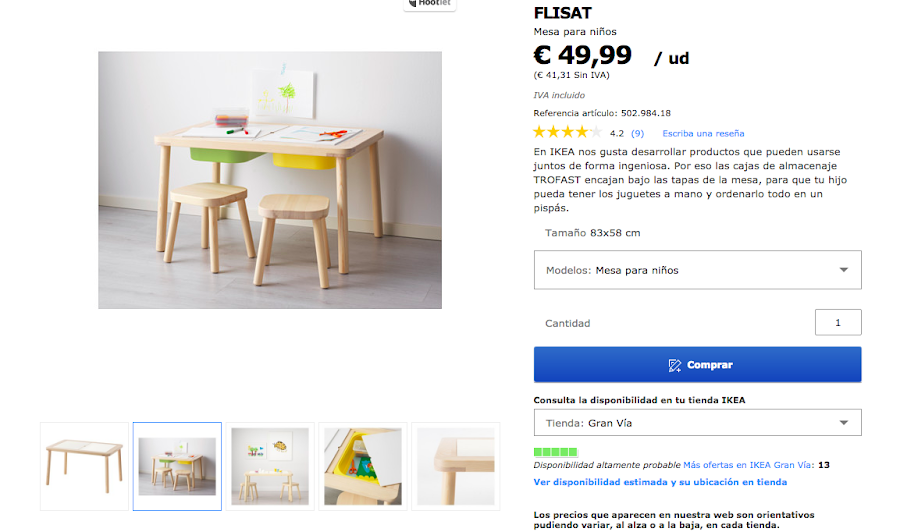This screenshot has height=532, width=900.
Task: Open the Modelos dropdown arrow
Action: [x=843, y=270]
